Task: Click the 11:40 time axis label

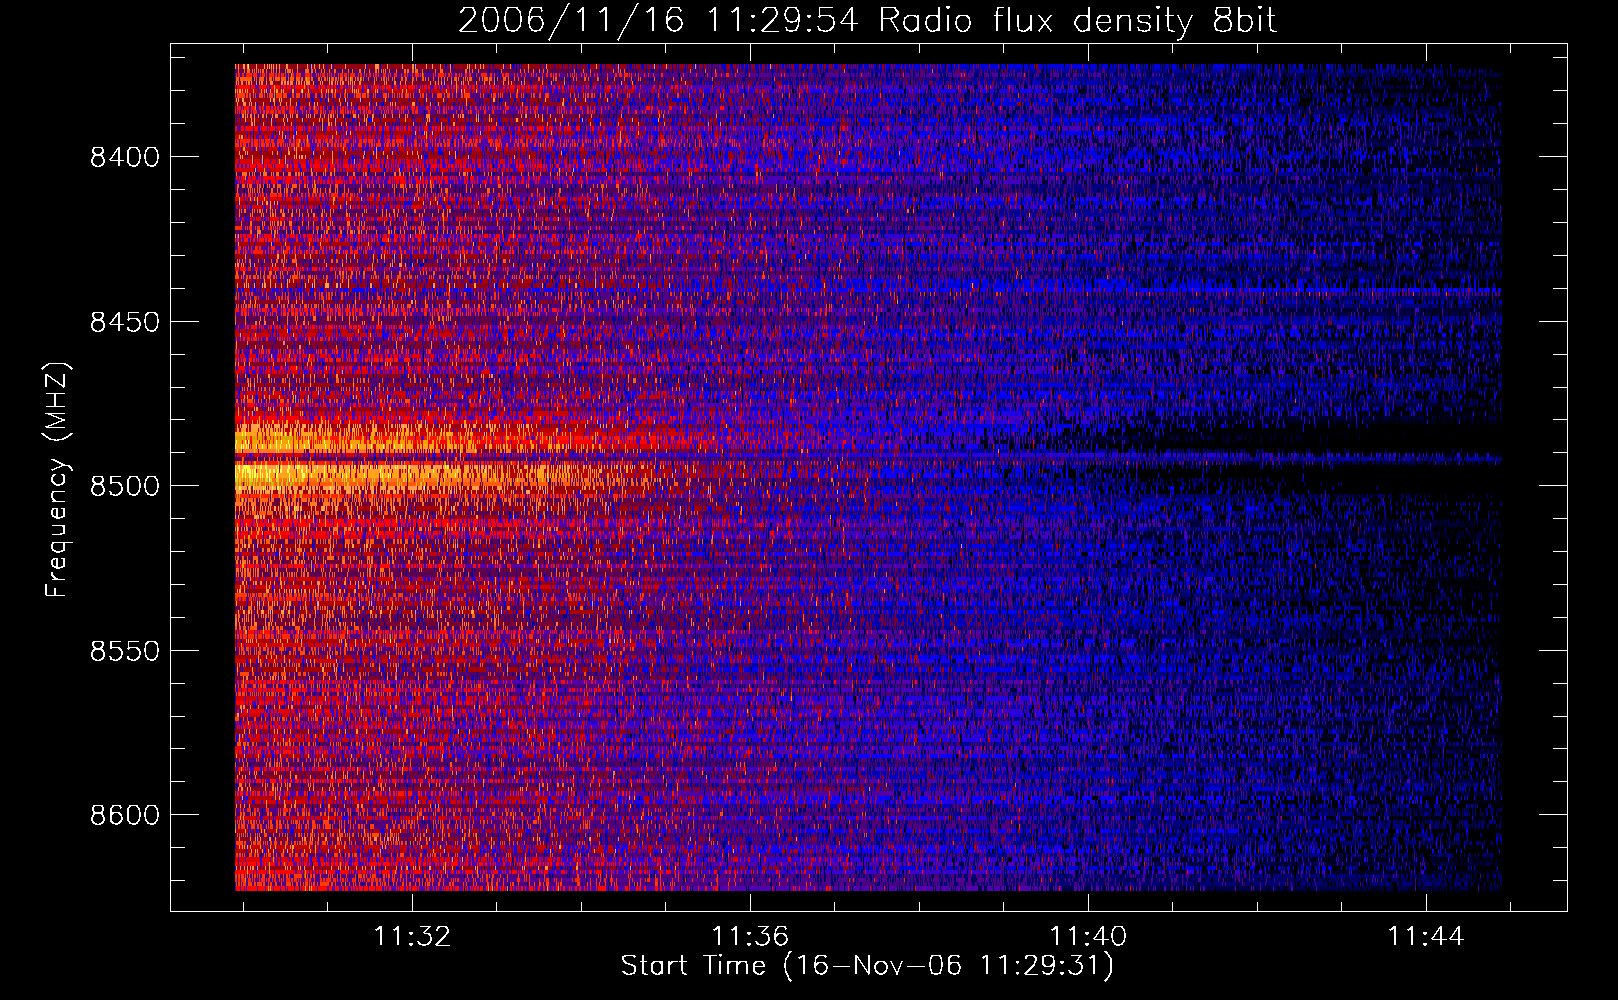Action: pyautogui.click(x=1088, y=936)
